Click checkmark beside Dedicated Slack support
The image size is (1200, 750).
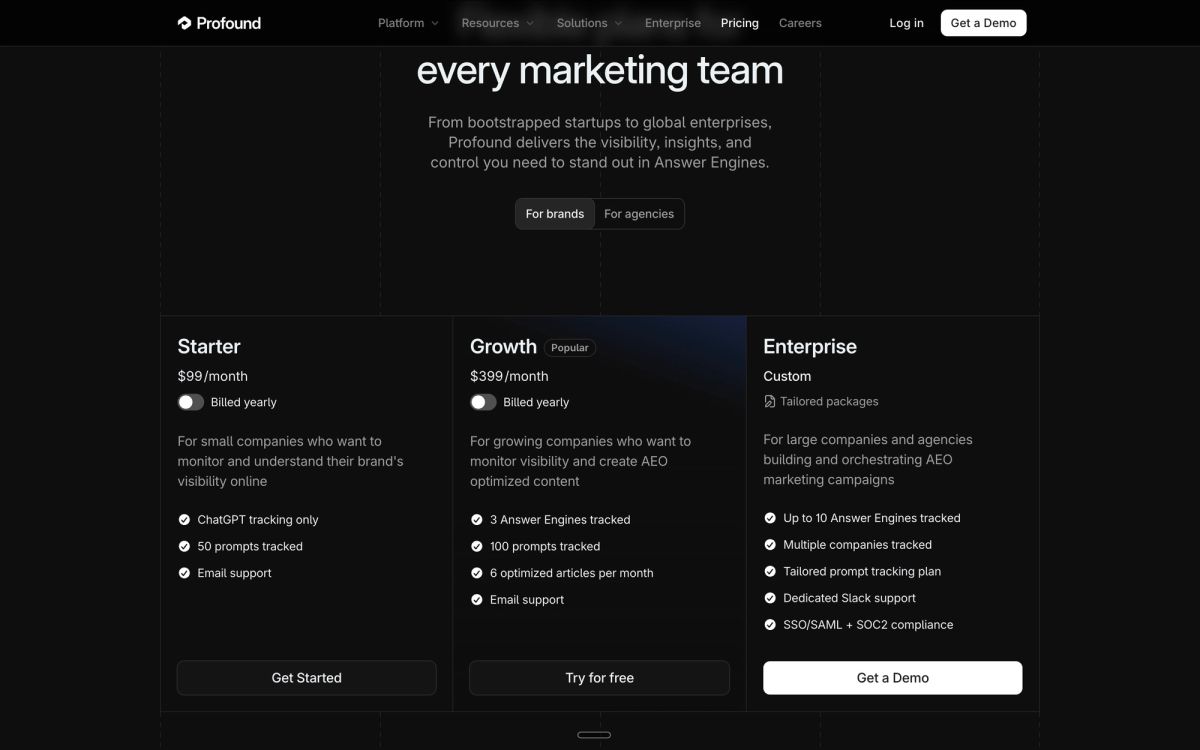click(770, 598)
